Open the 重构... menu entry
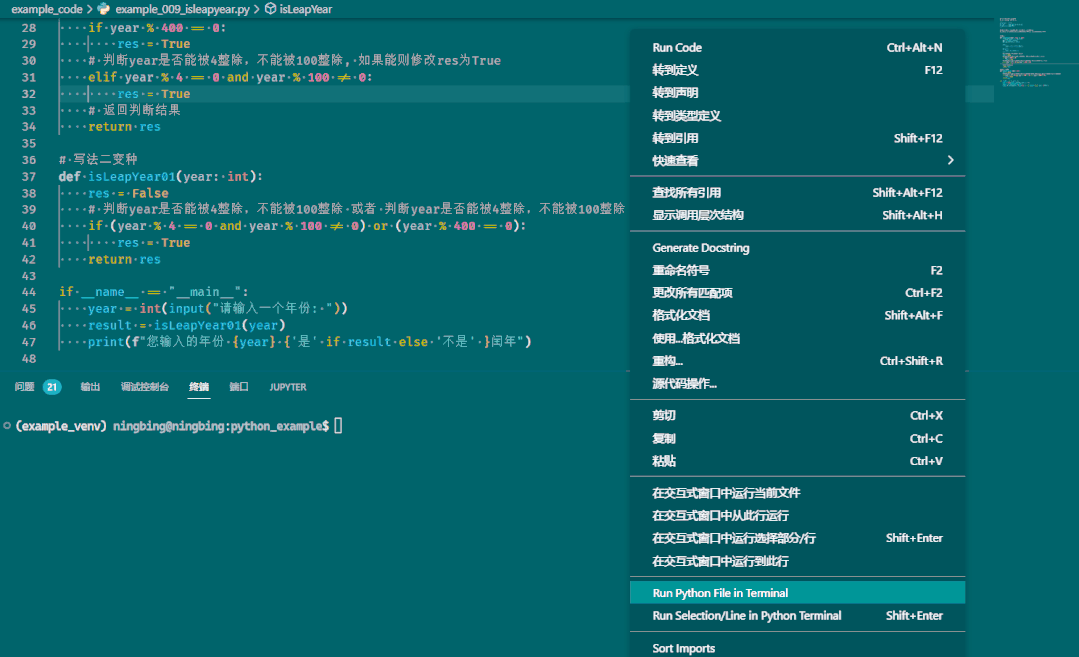The image size is (1079, 657). [797, 361]
